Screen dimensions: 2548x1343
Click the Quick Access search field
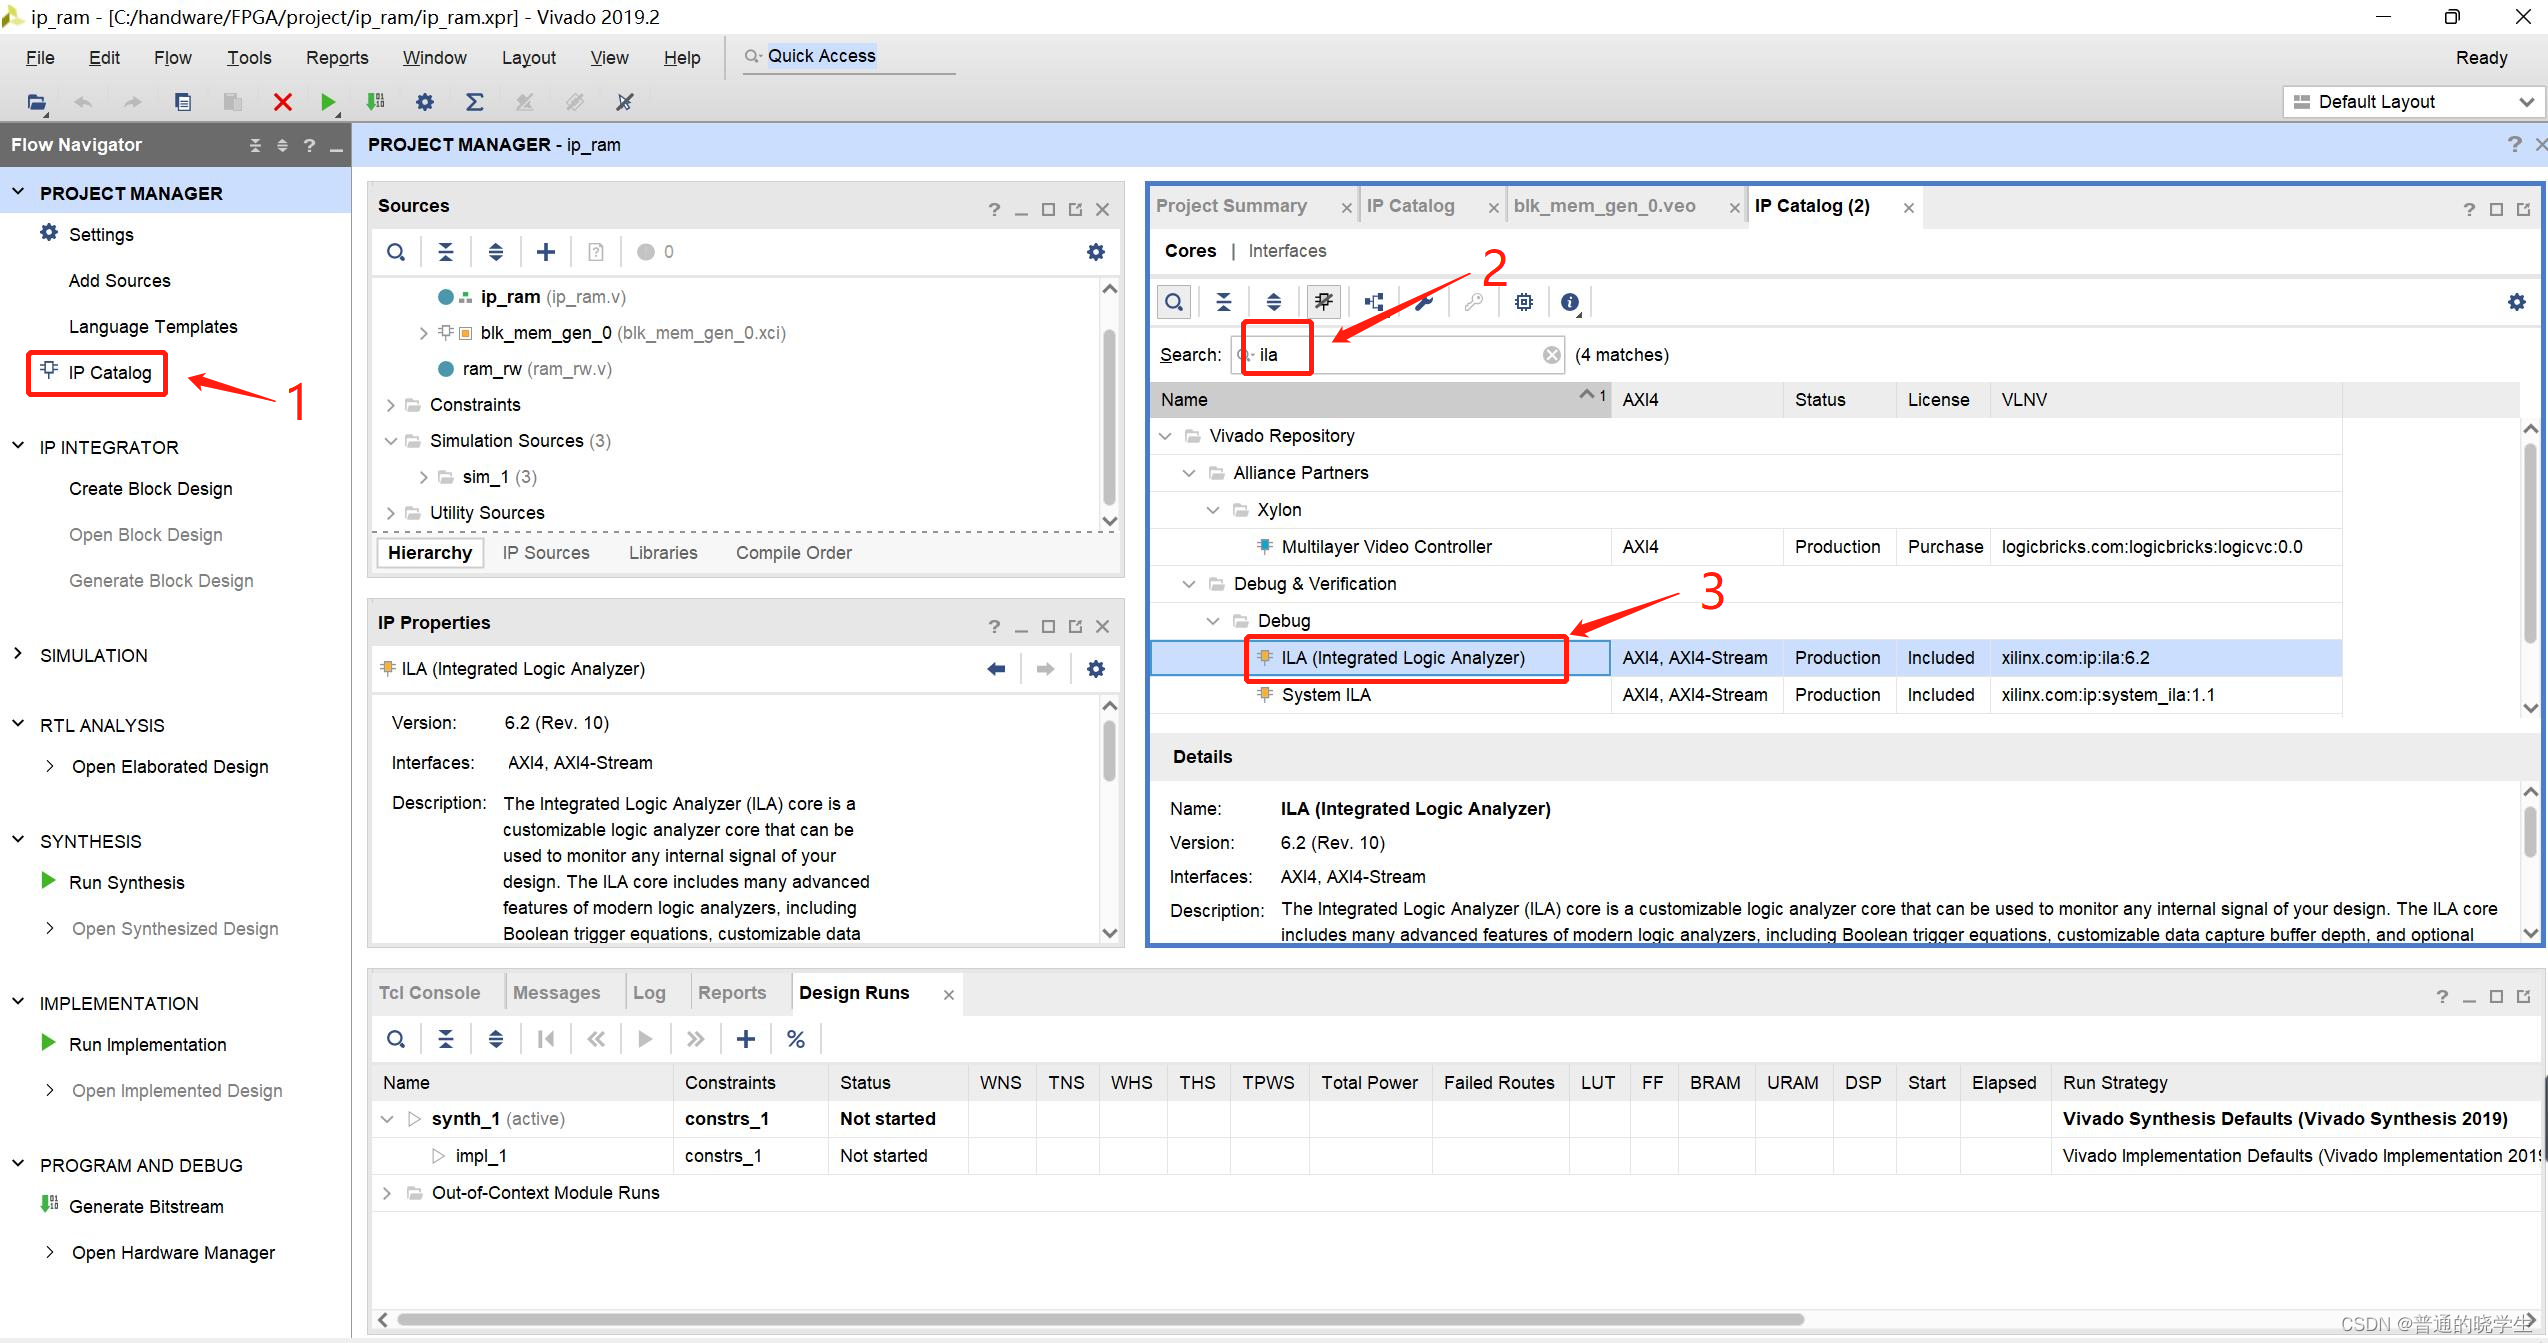coord(848,56)
